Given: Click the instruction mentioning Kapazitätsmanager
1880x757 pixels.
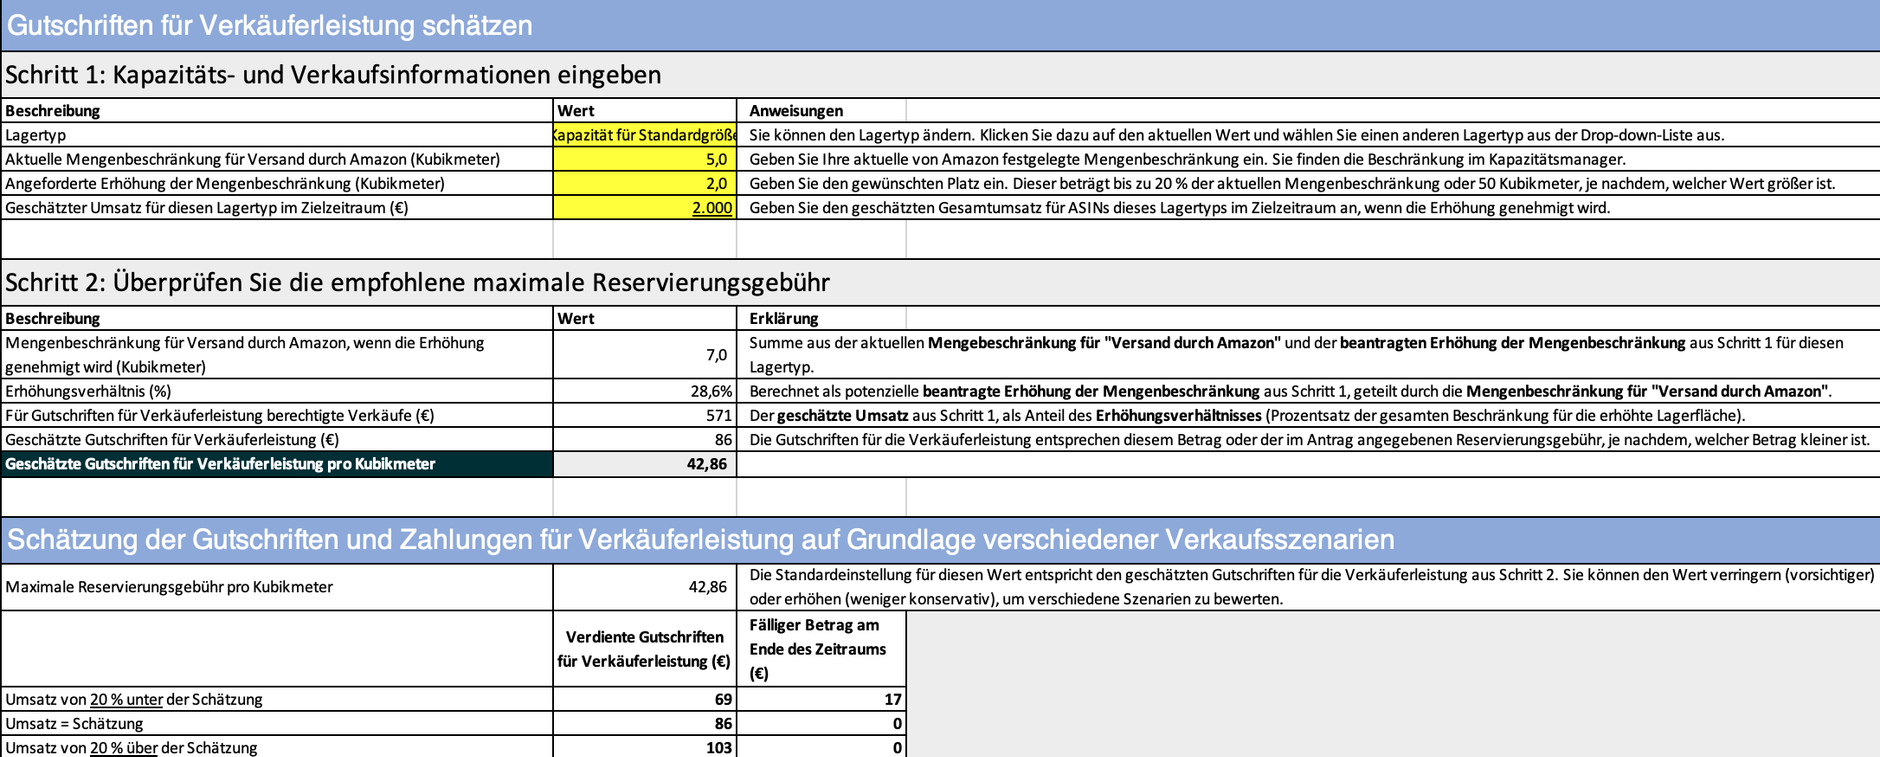Looking at the screenshot, I should pos(1187,159).
